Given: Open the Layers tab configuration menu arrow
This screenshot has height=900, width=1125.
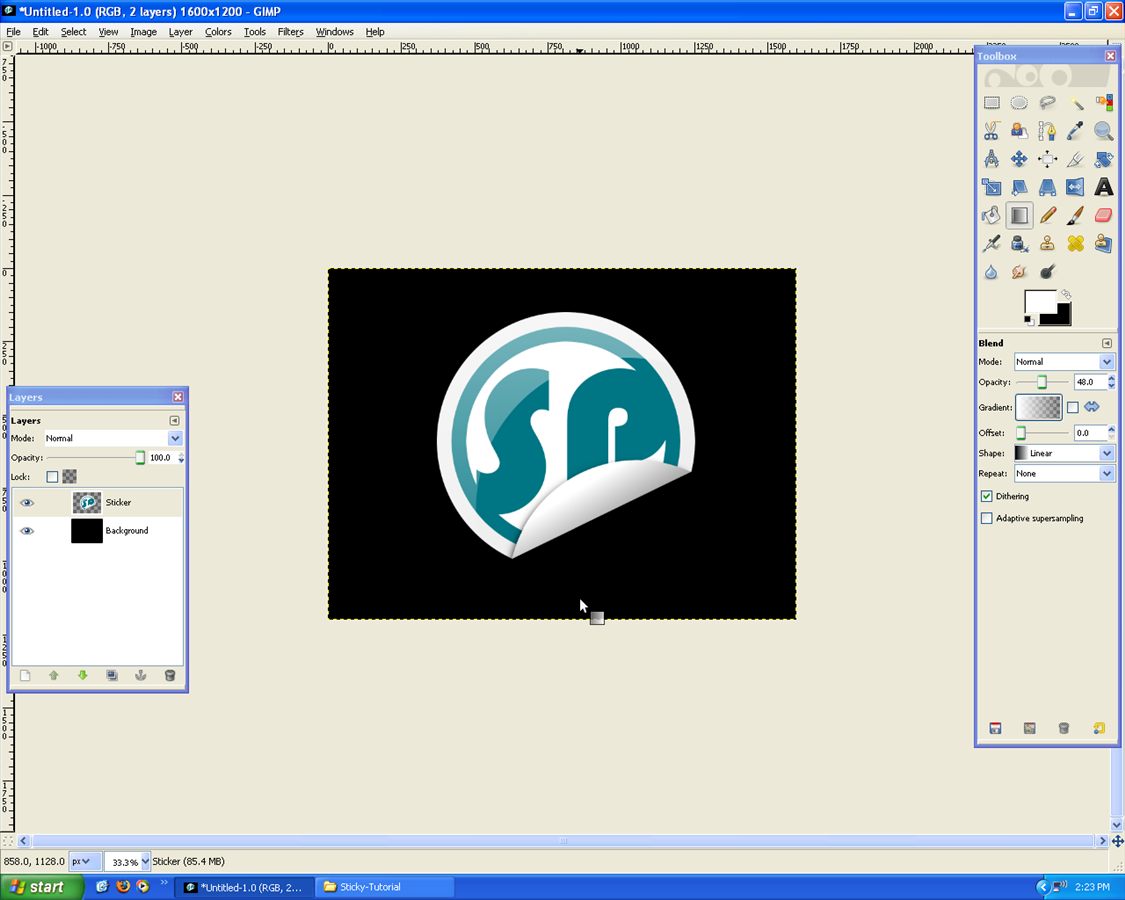Looking at the screenshot, I should [174, 421].
